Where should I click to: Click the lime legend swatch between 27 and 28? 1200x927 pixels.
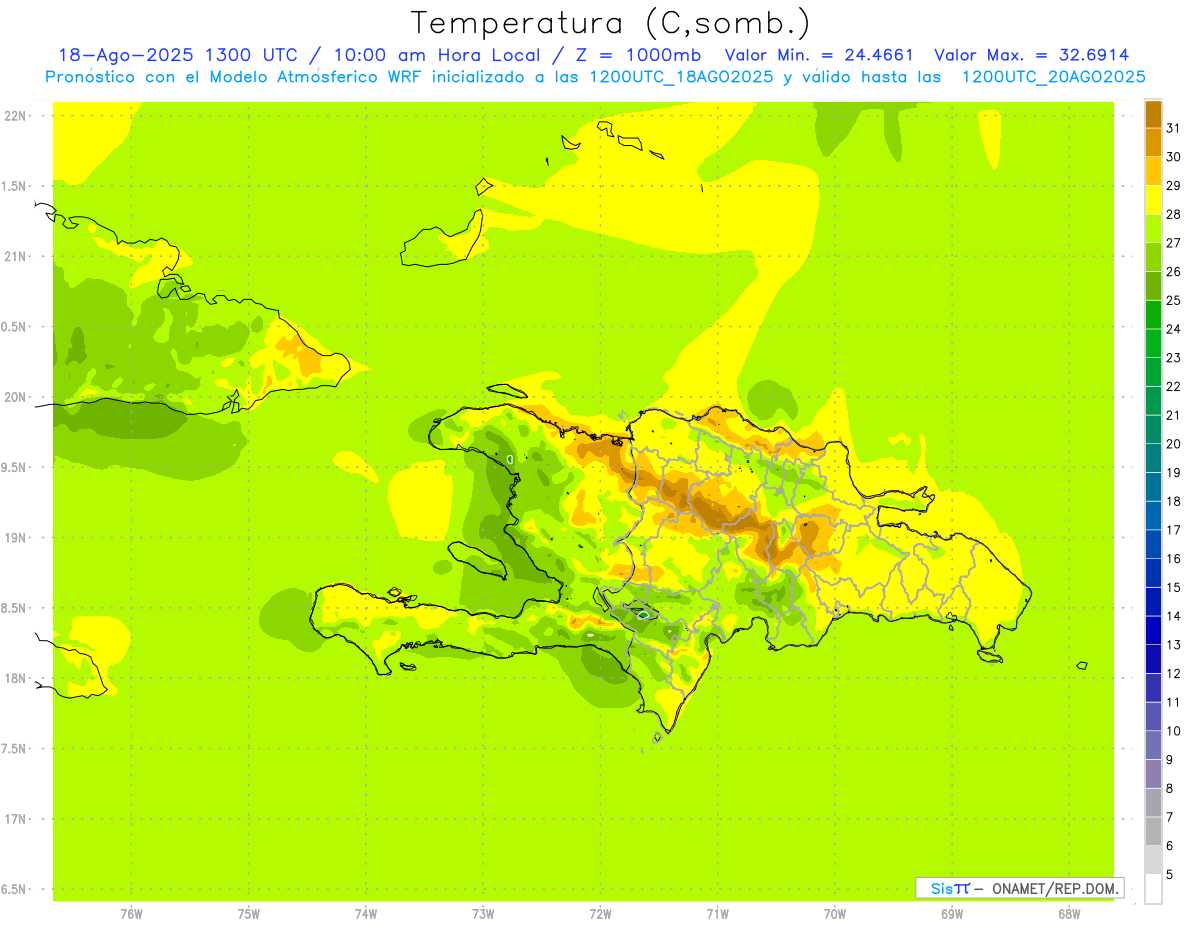[1153, 229]
